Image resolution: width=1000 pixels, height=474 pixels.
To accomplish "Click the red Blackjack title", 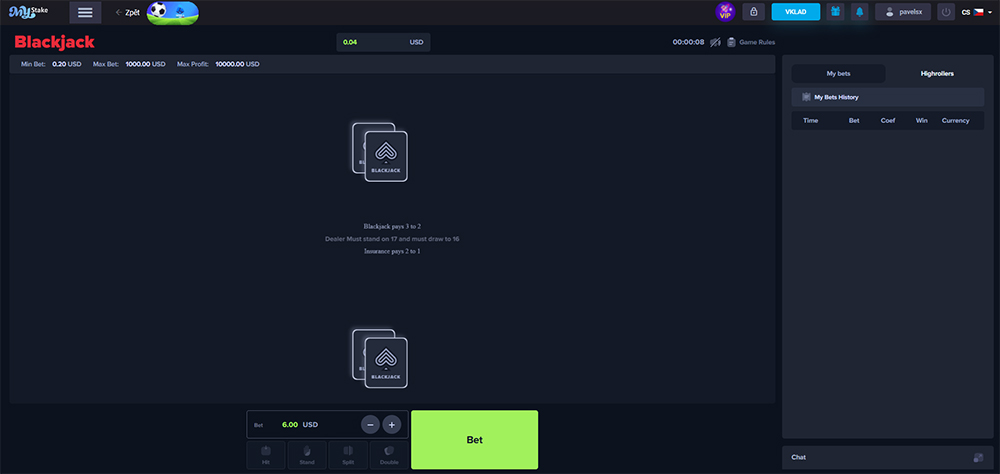I will click(x=55, y=42).
